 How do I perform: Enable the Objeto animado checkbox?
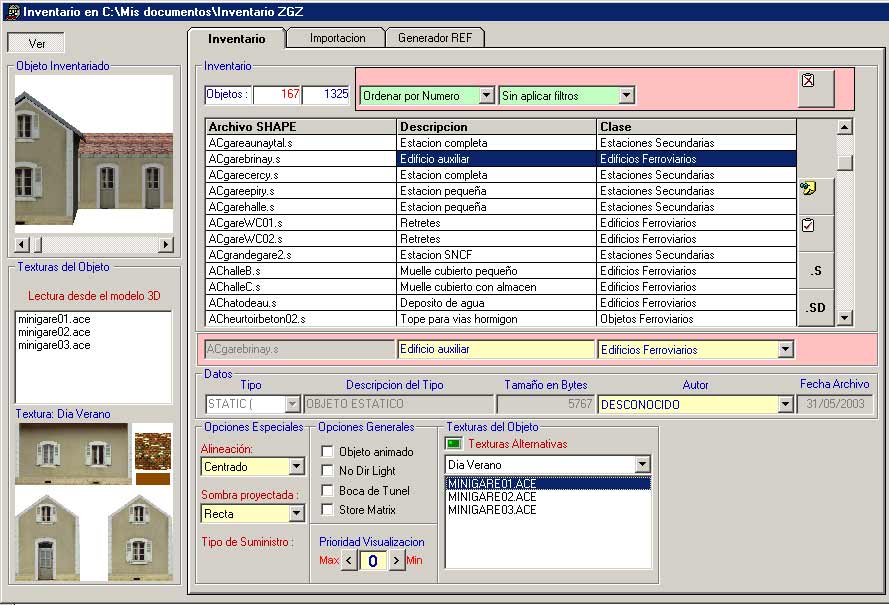[327, 452]
